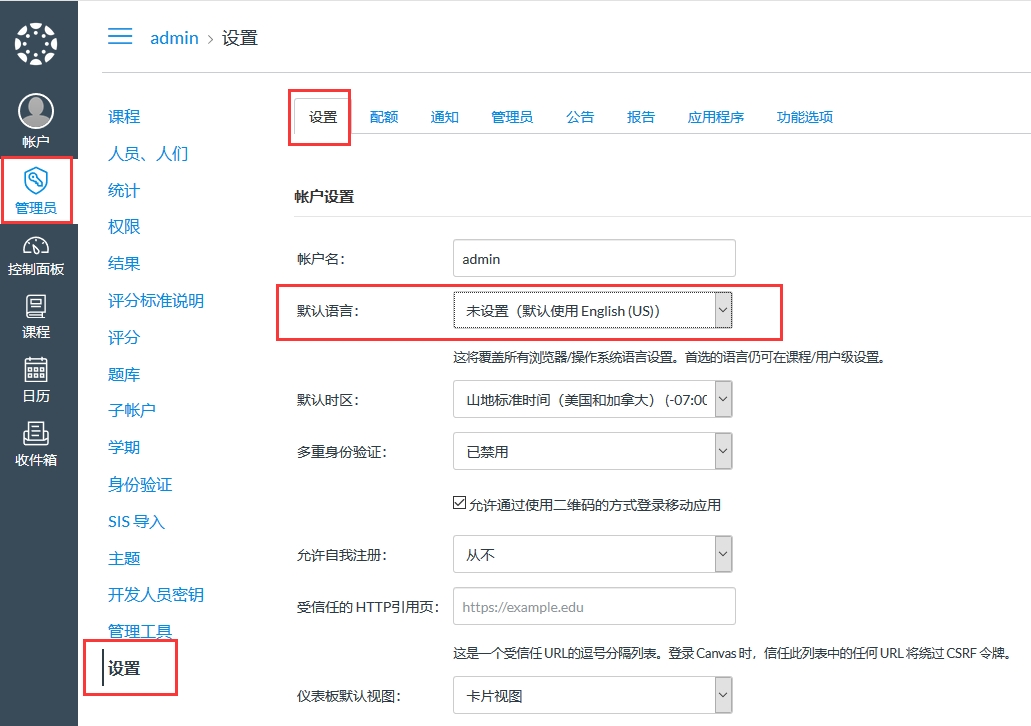This screenshot has width=1031, height=726.
Task: Select the 管理员 admin shield icon
Action: 36,181
